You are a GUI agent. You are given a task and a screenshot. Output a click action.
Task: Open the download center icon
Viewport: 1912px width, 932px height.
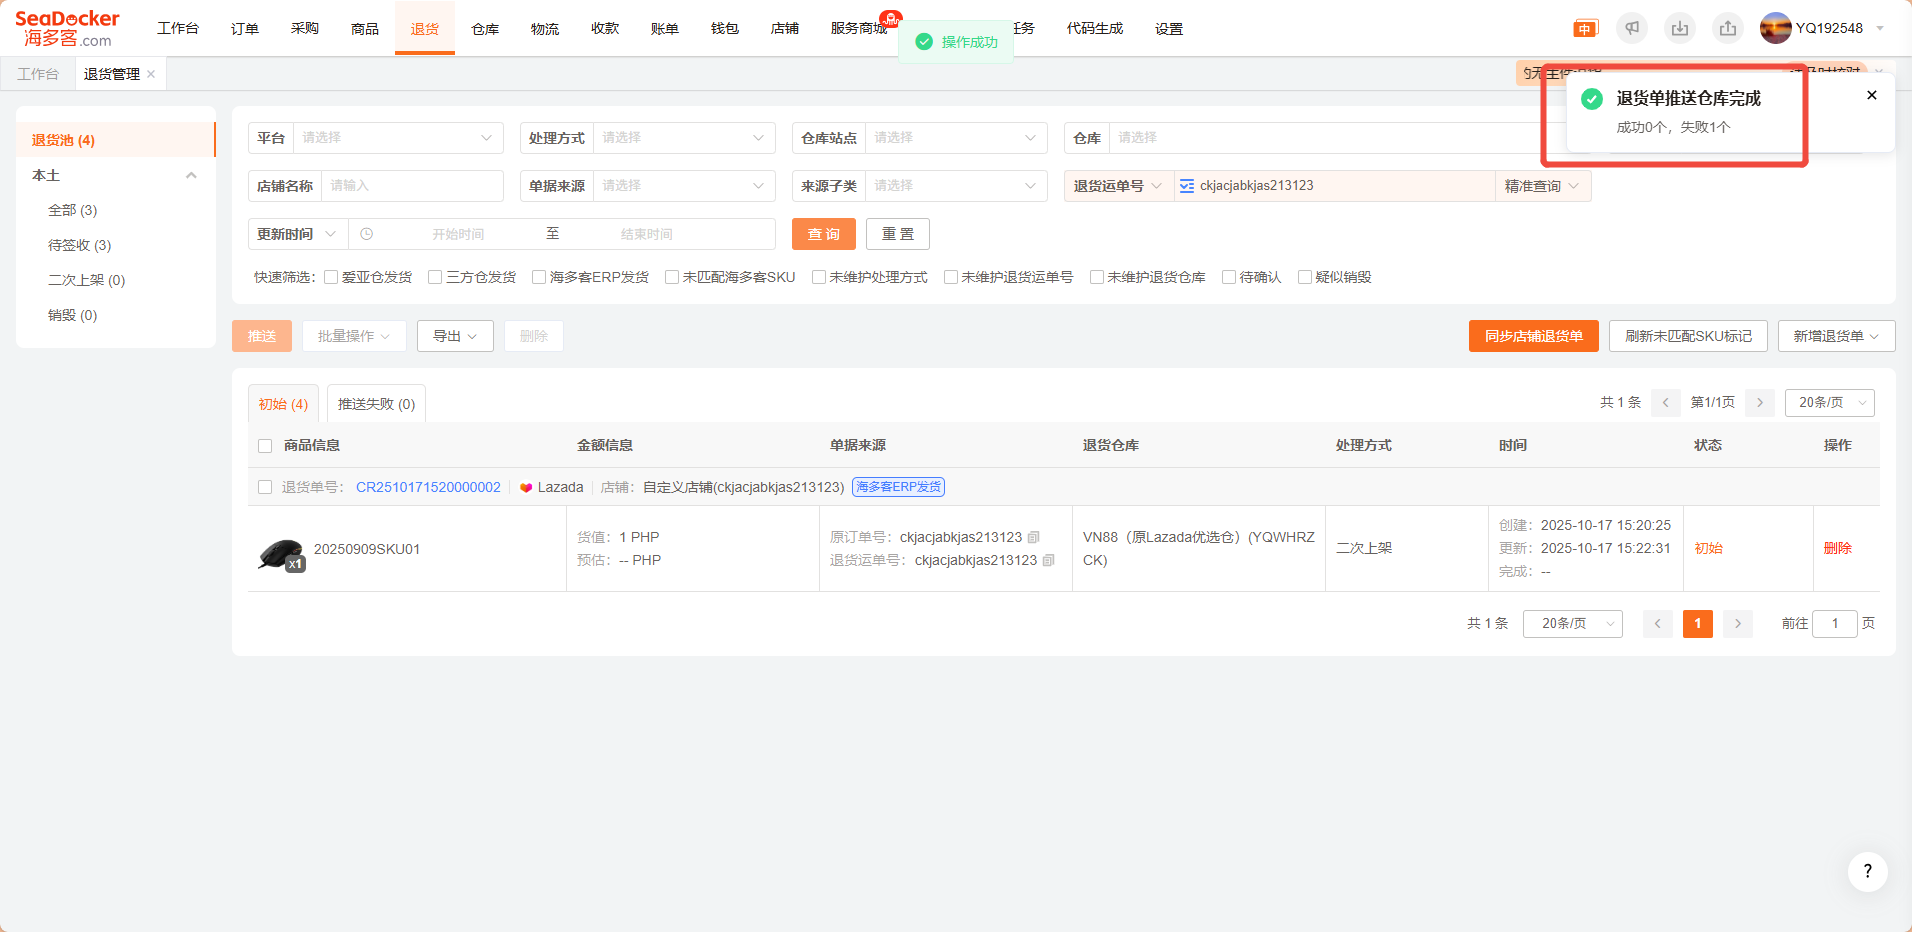1680,29
